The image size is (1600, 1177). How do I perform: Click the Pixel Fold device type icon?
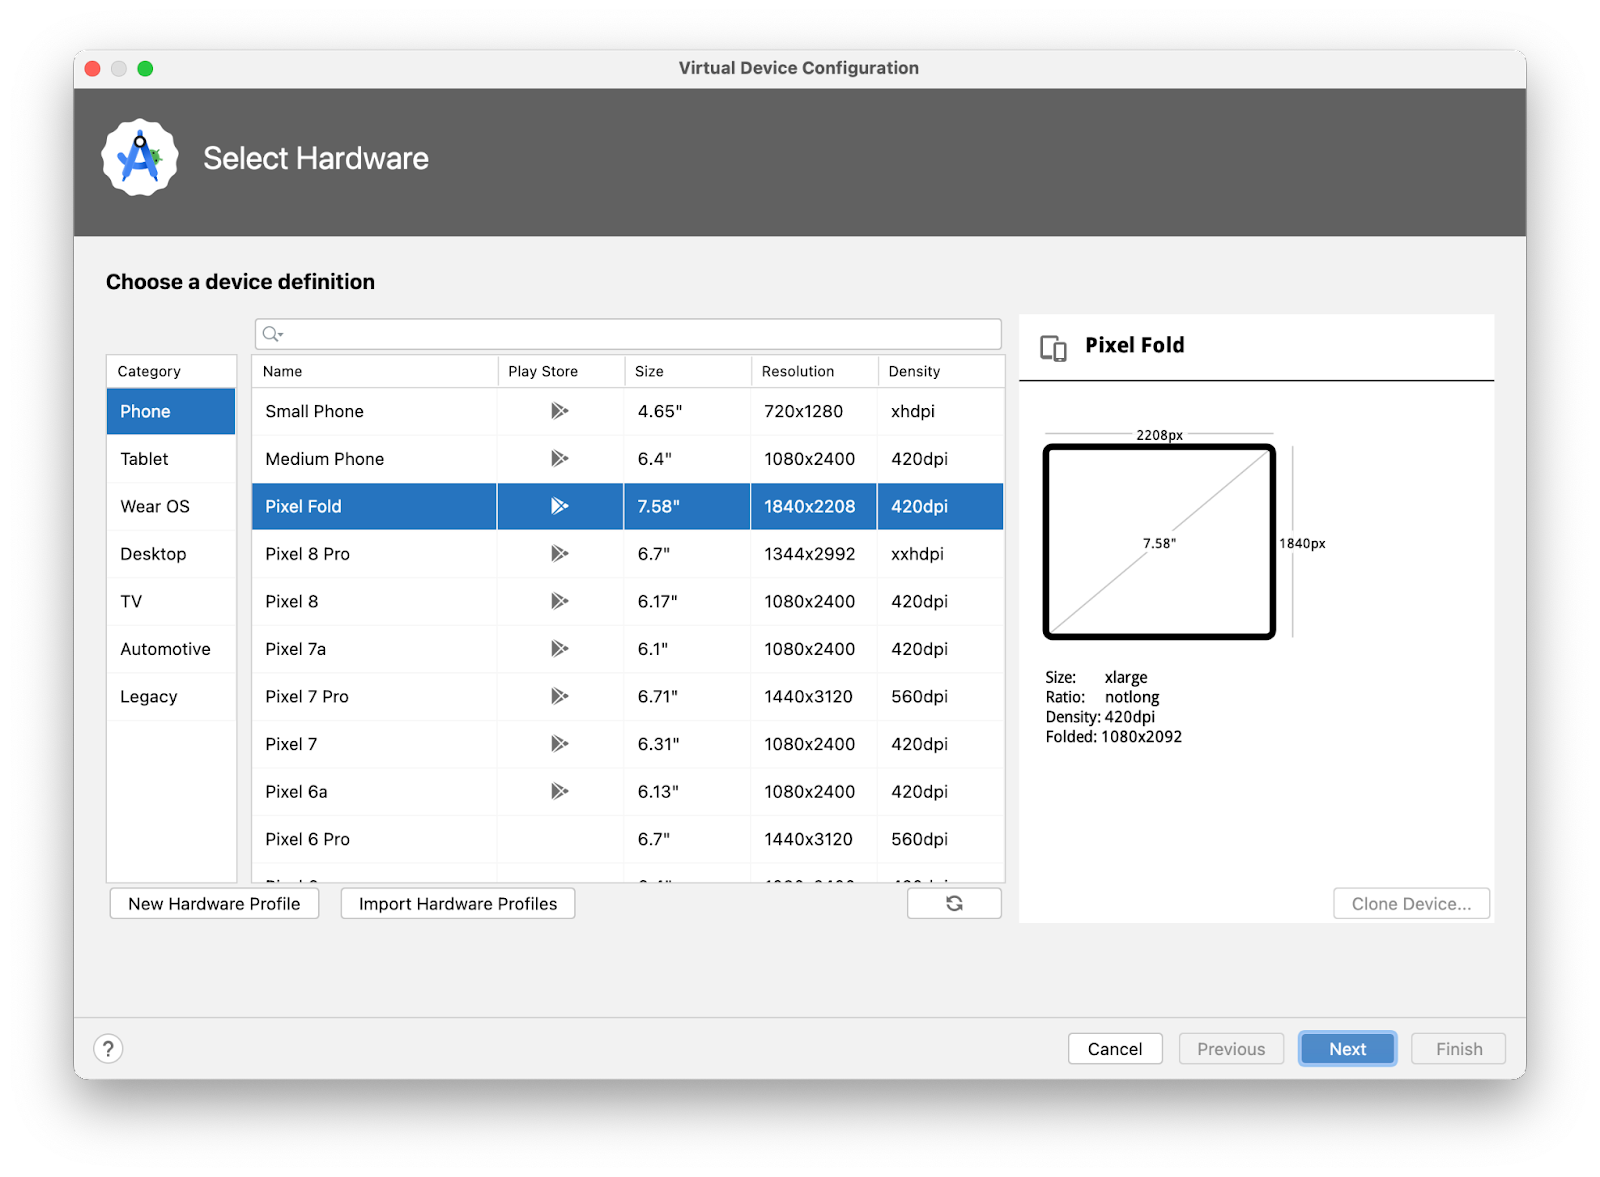1053,347
